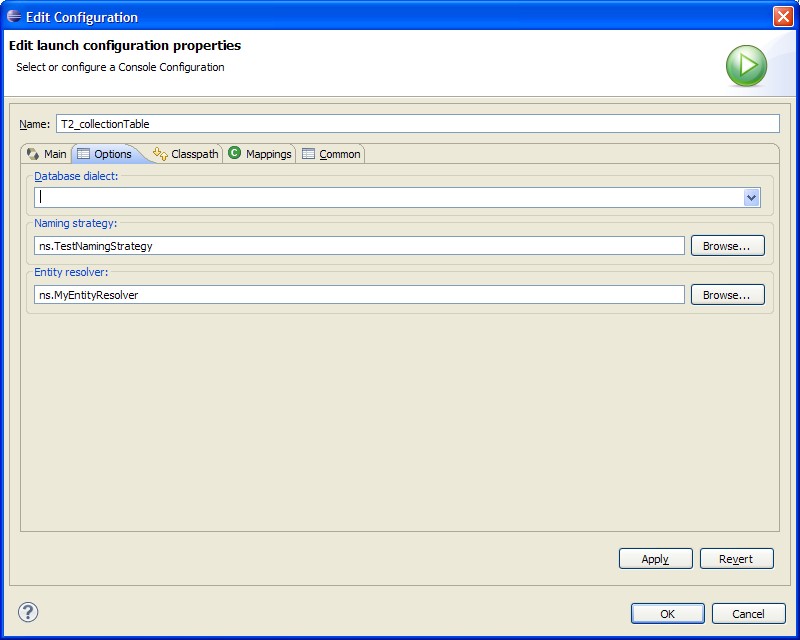Click the green Mappings tab icon

point(234,153)
